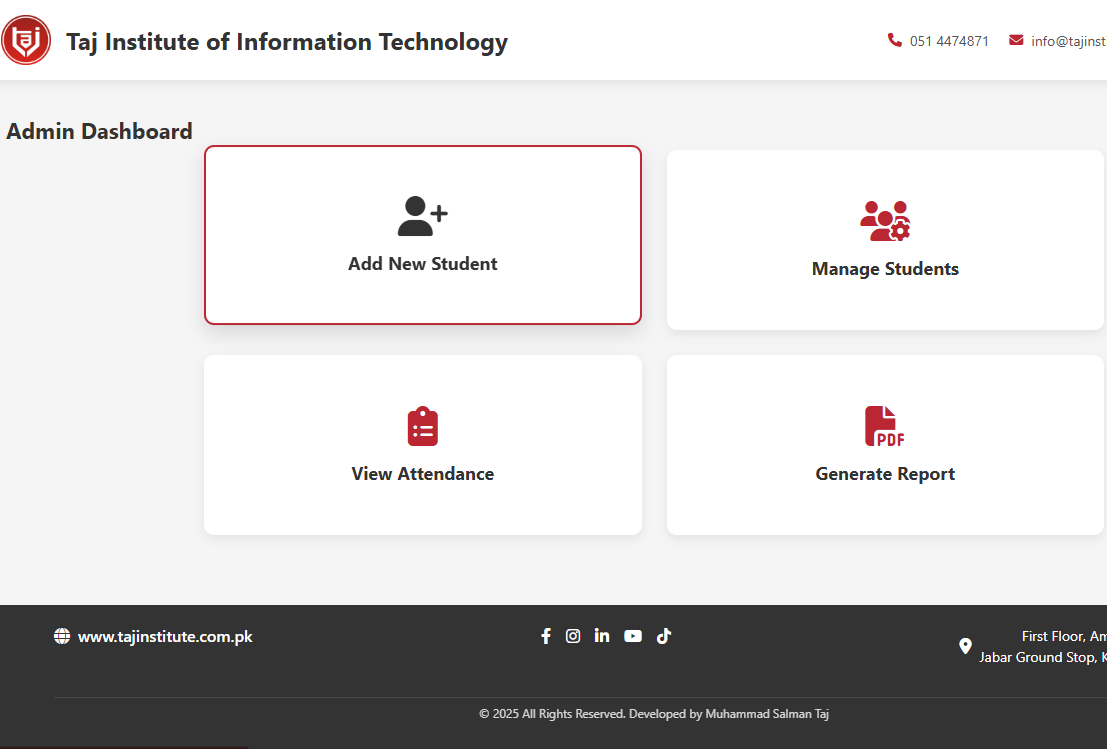Open the Add New Student label
Viewport: 1107px width, 749px height.
[x=422, y=264]
